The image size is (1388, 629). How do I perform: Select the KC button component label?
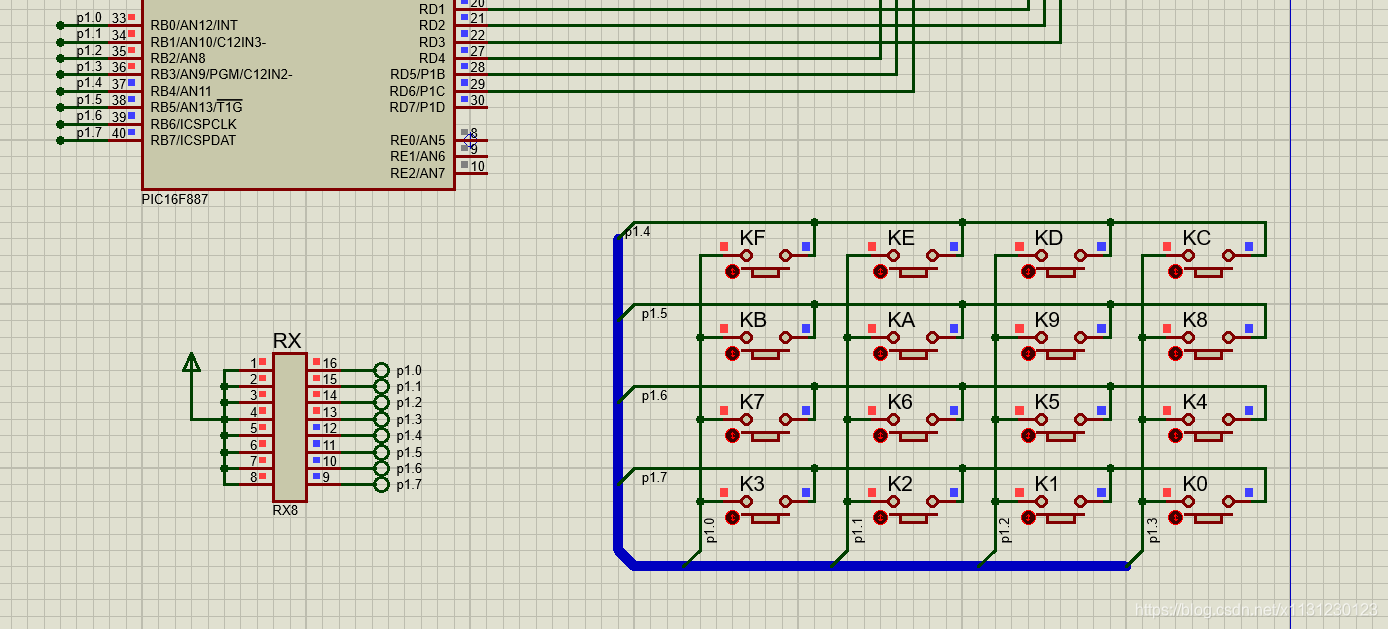pyautogui.click(x=1196, y=238)
